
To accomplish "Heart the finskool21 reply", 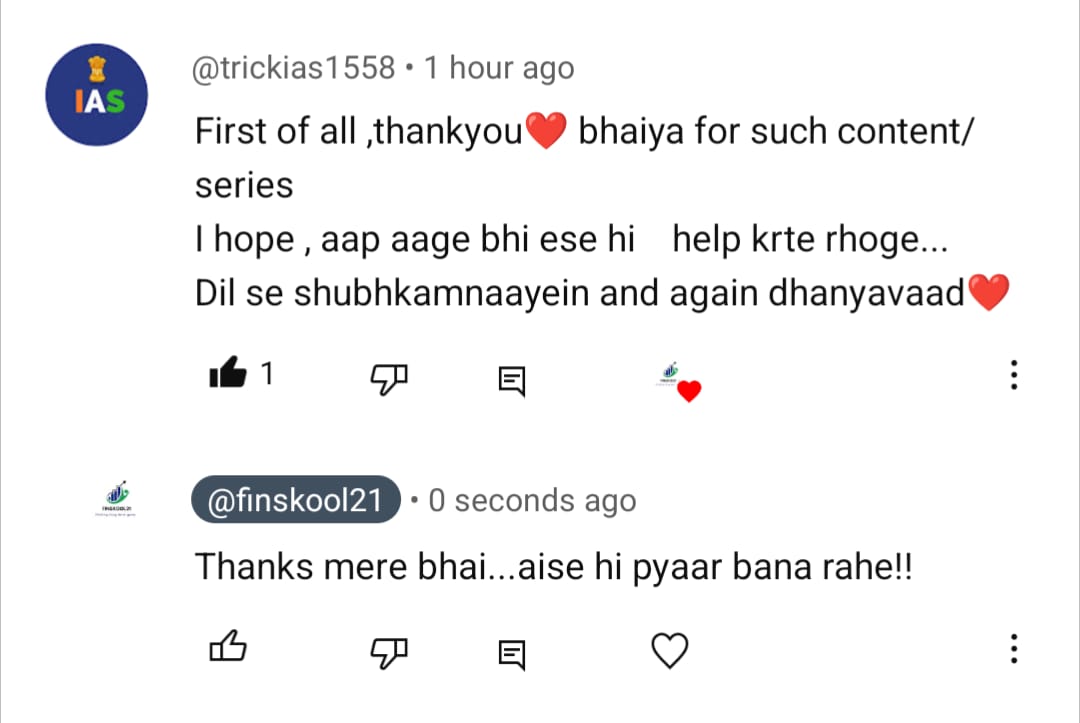I will [x=669, y=651].
